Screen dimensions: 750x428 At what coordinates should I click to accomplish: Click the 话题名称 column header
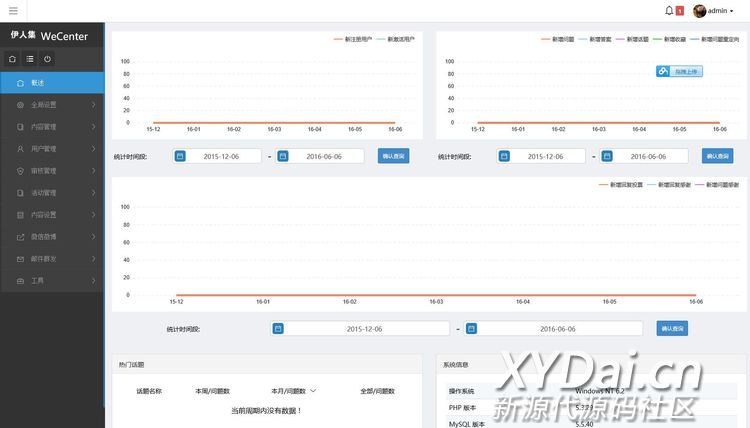pyautogui.click(x=149, y=391)
